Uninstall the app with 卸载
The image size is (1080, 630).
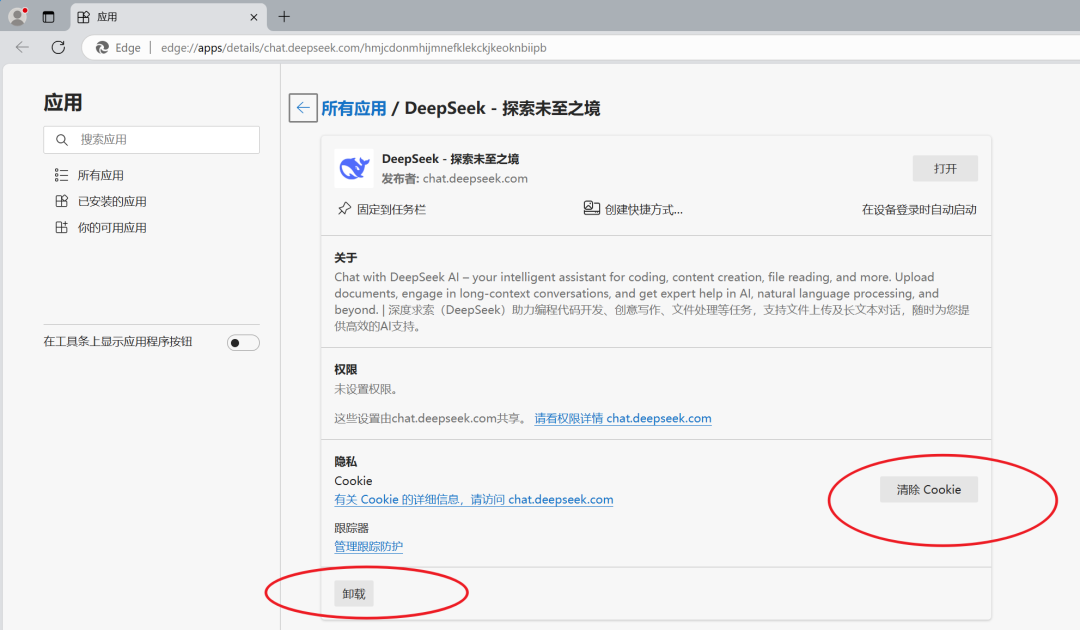pos(354,594)
